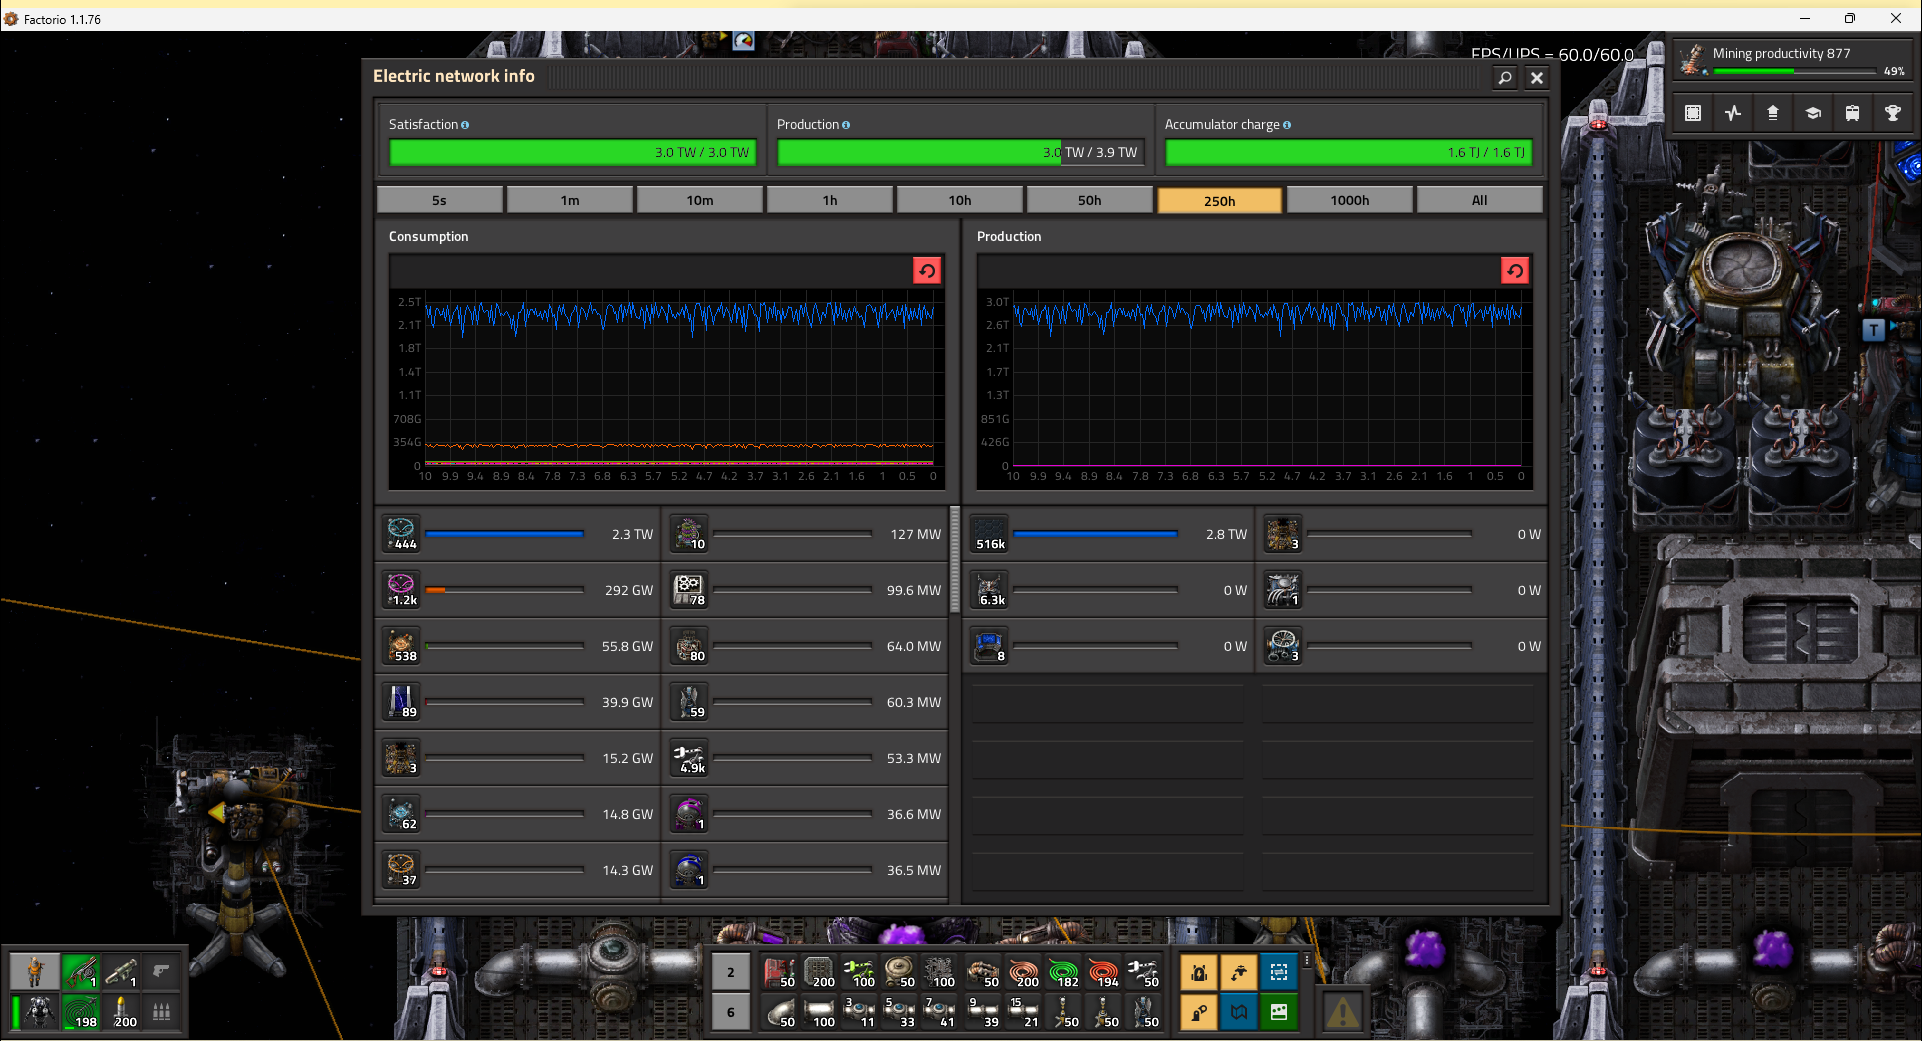This screenshot has height=1041, width=1922.
Task: Pick underground pipe showing 15 and 21
Action: click(1023, 1012)
